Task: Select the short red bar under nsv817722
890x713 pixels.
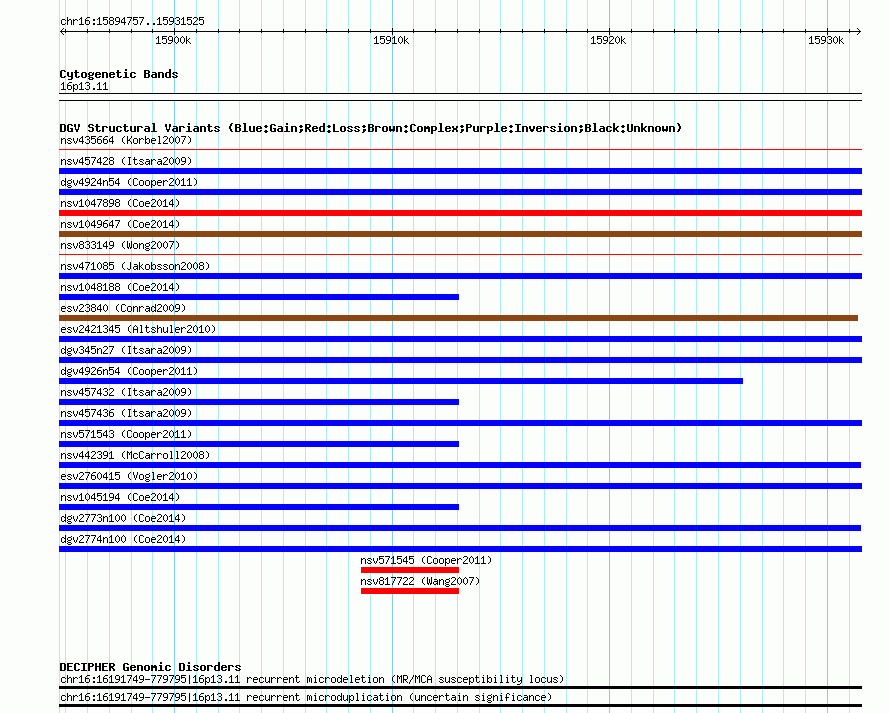Action: [x=410, y=591]
